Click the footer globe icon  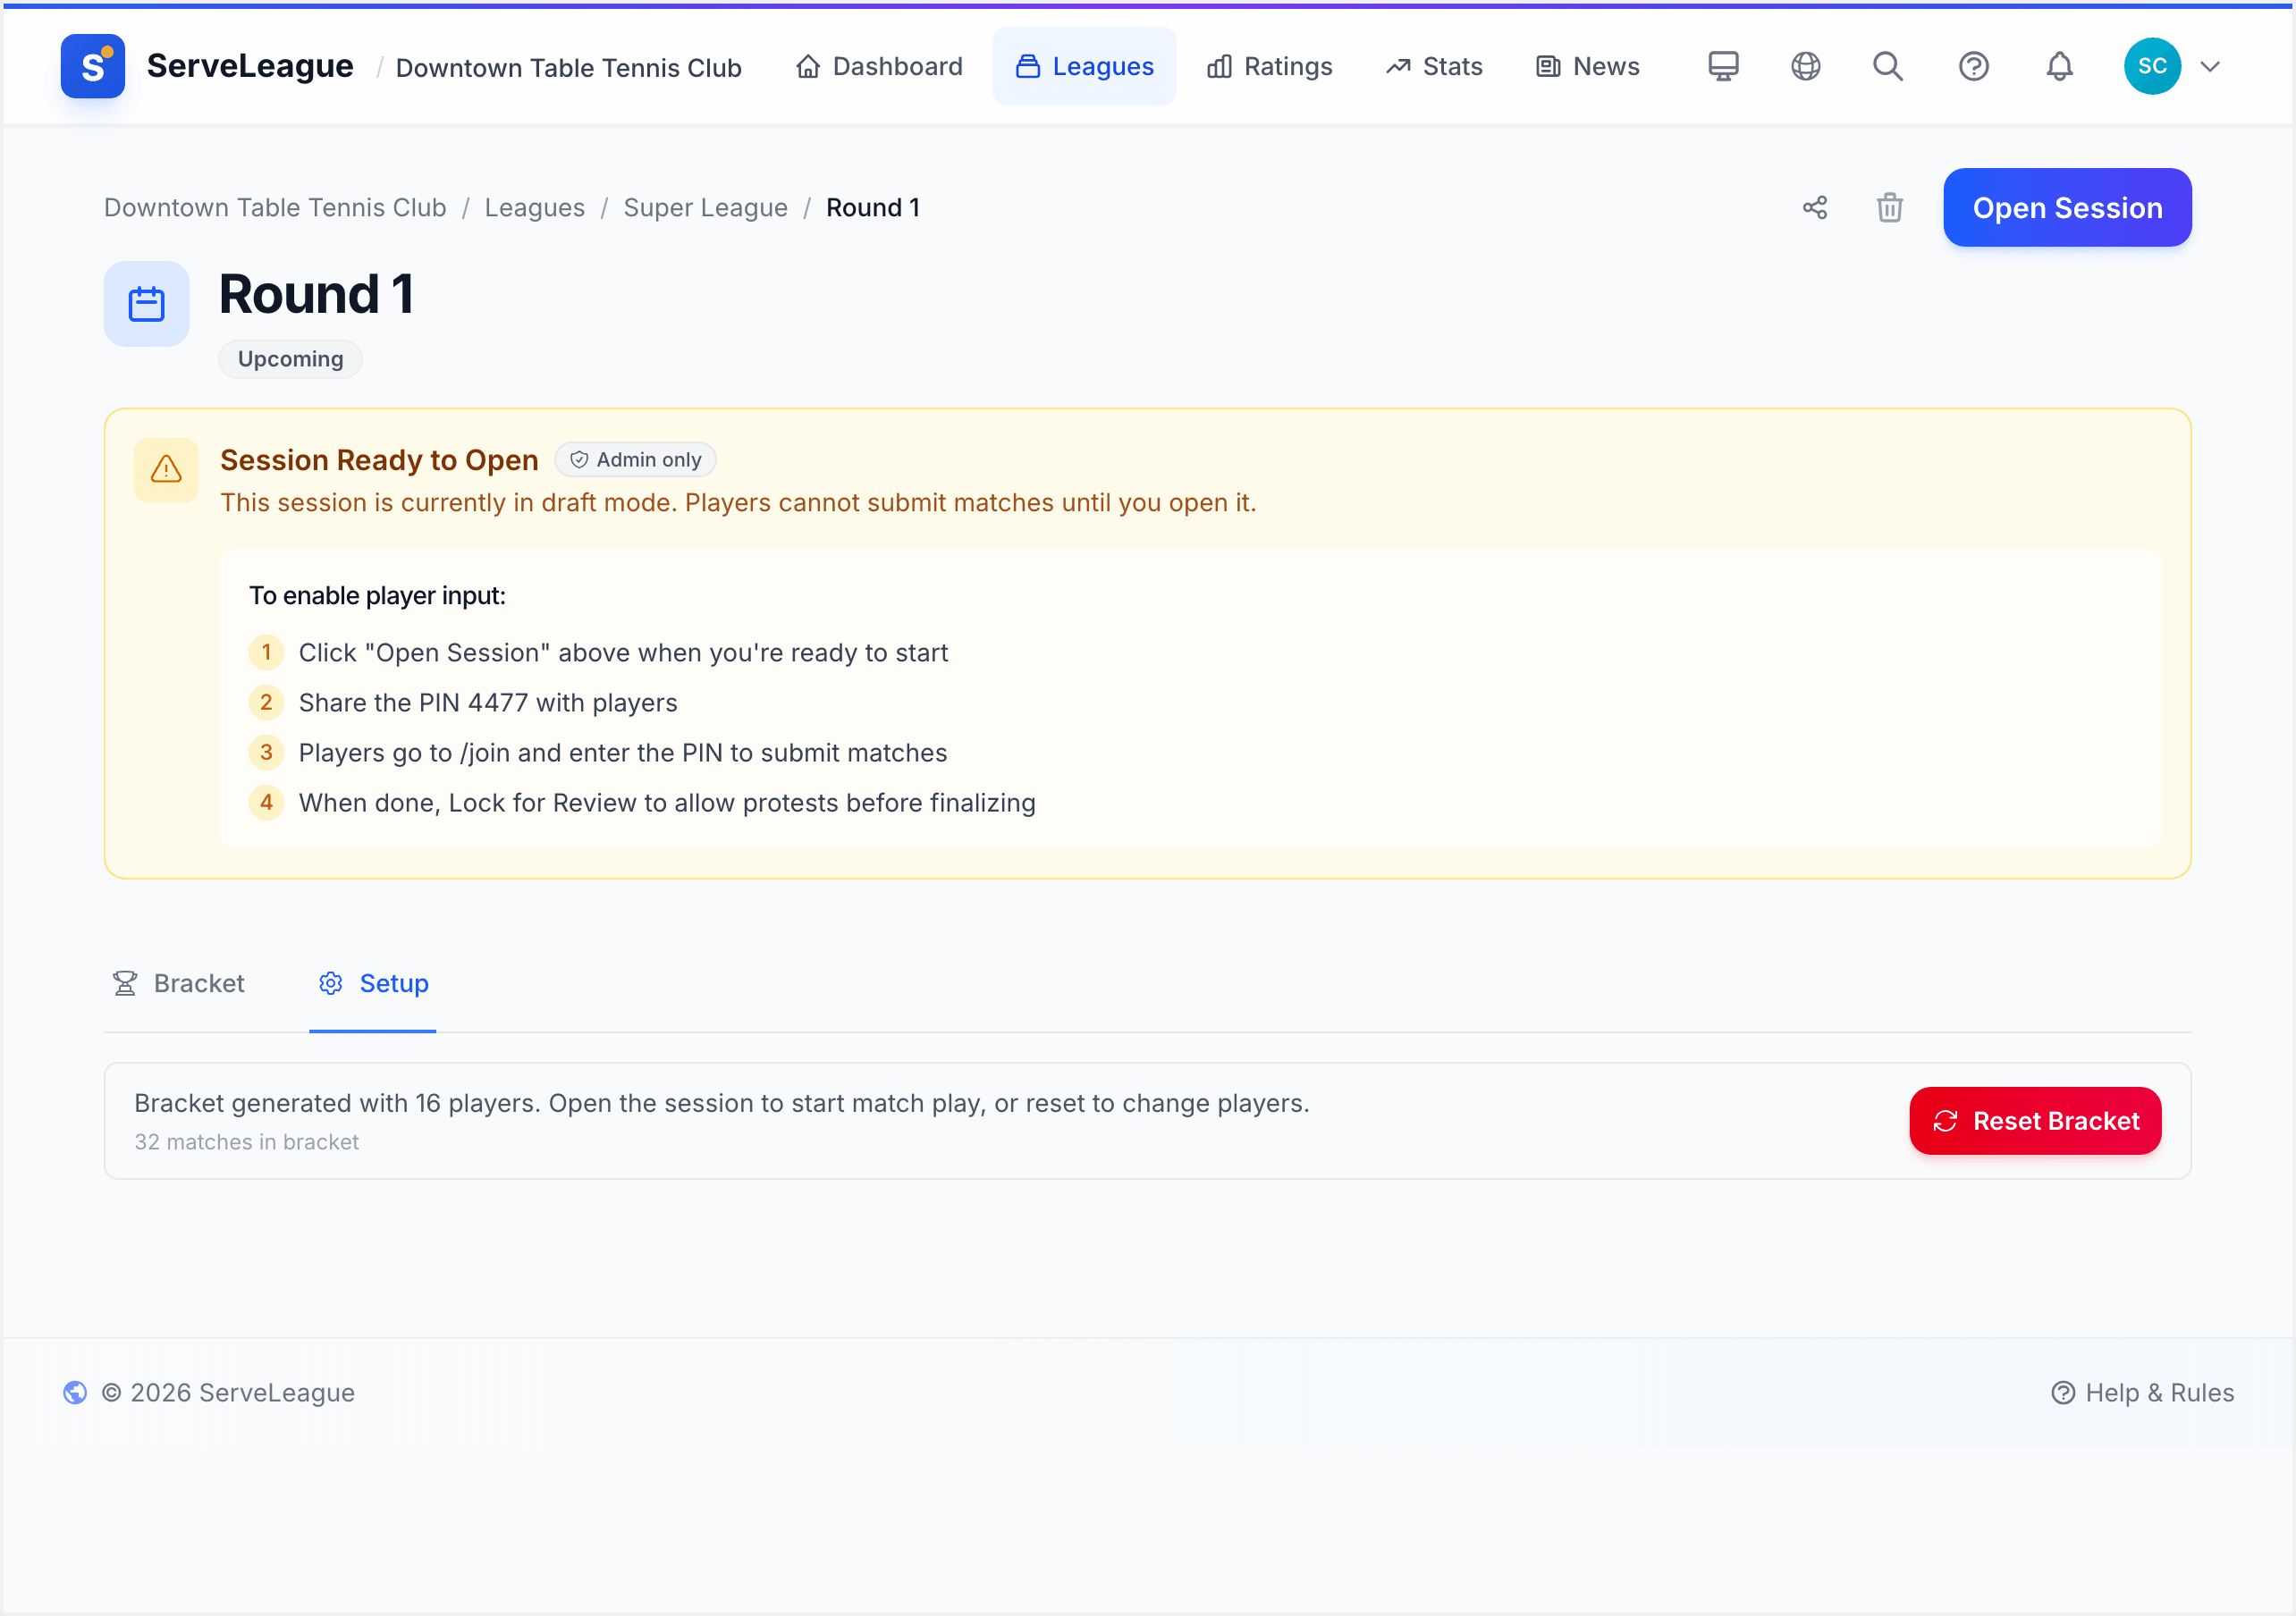click(75, 1392)
